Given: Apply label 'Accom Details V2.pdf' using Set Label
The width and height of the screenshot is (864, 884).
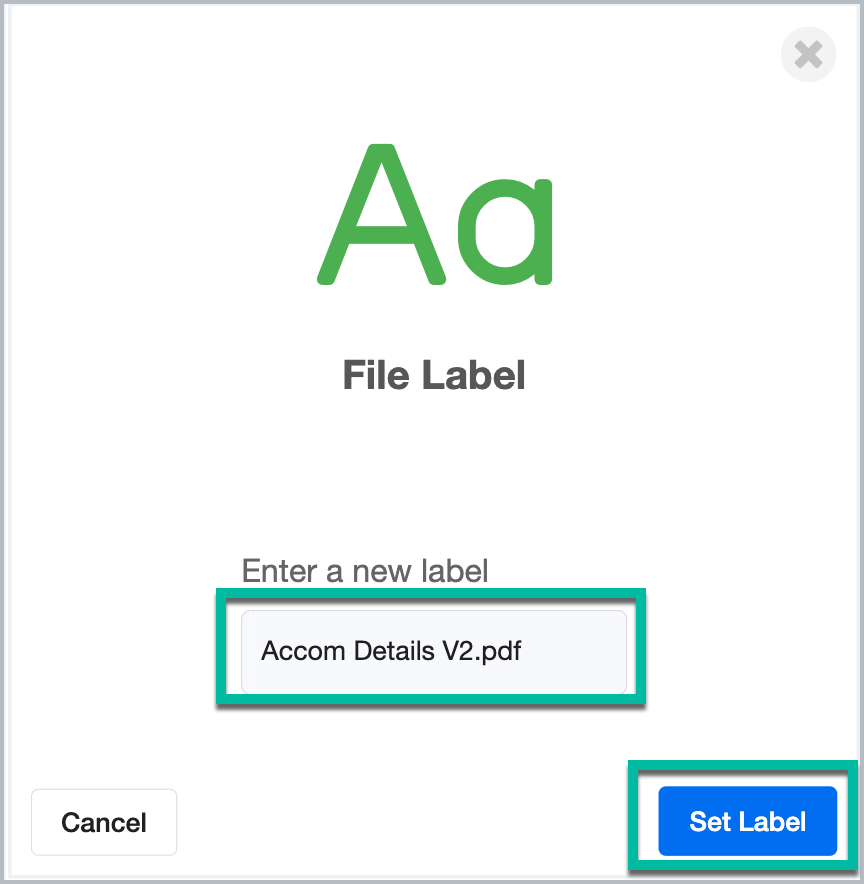Looking at the screenshot, I should point(747,821).
